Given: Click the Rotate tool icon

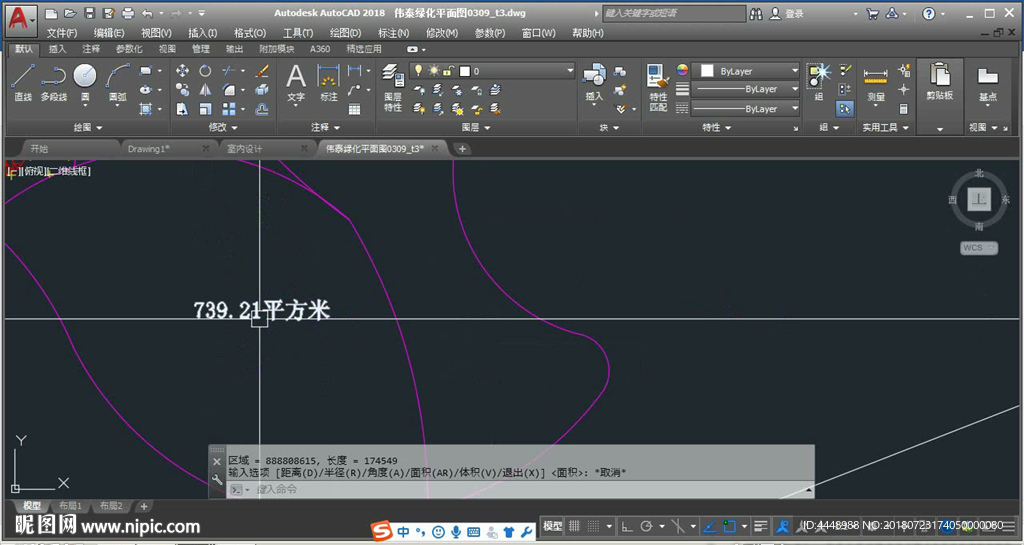Looking at the screenshot, I should coord(205,70).
